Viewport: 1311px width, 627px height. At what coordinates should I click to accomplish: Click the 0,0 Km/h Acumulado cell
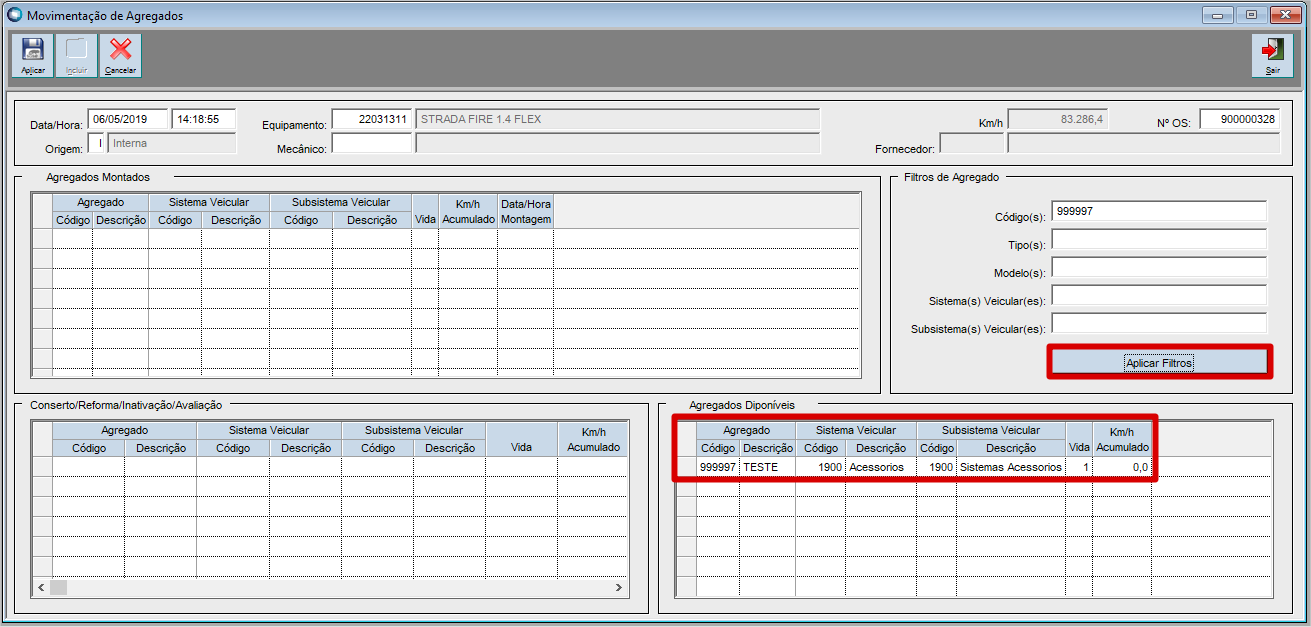pyautogui.click(x=1122, y=467)
